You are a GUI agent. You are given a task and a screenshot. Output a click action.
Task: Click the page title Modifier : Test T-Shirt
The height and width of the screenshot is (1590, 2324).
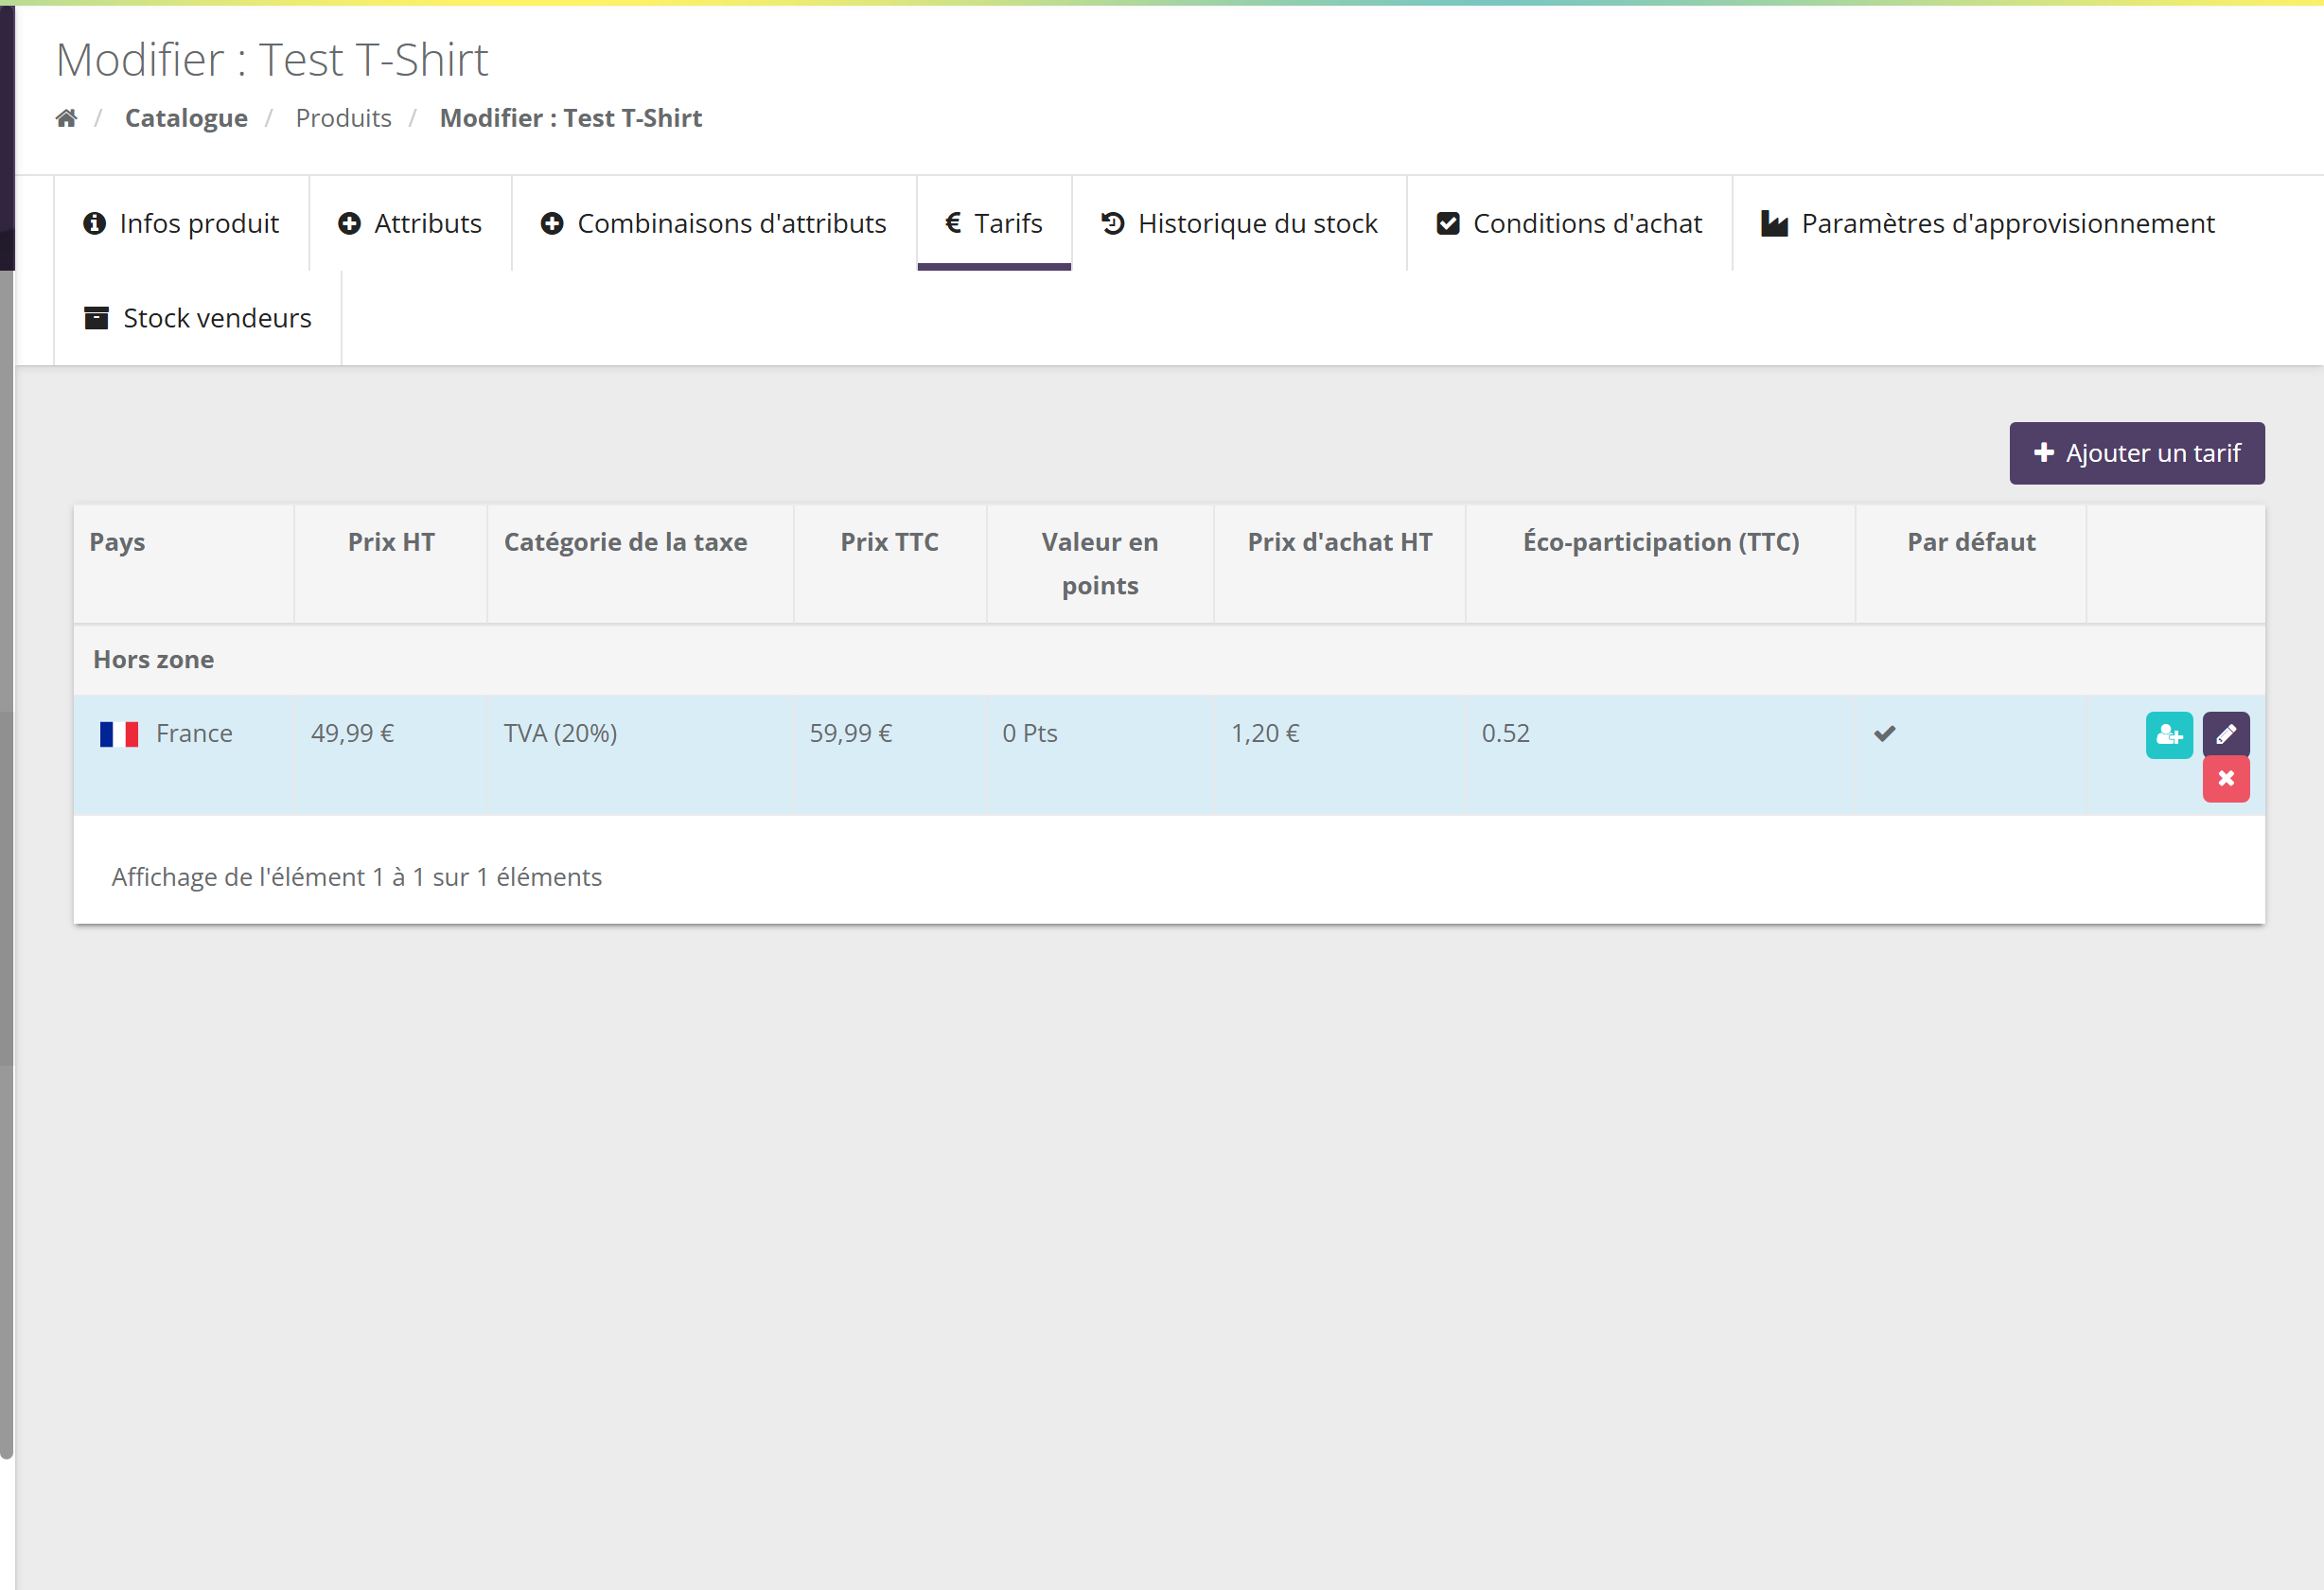pyautogui.click(x=272, y=60)
